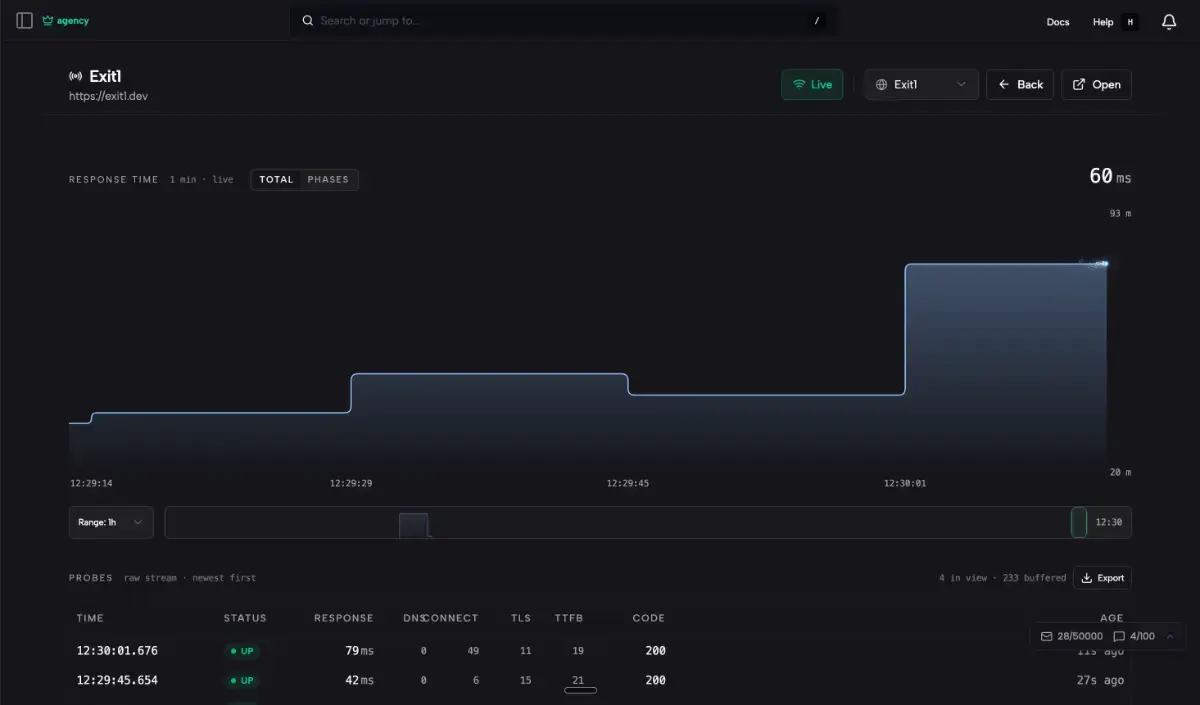
Task: Click the TLS column header
Action: pos(520,618)
